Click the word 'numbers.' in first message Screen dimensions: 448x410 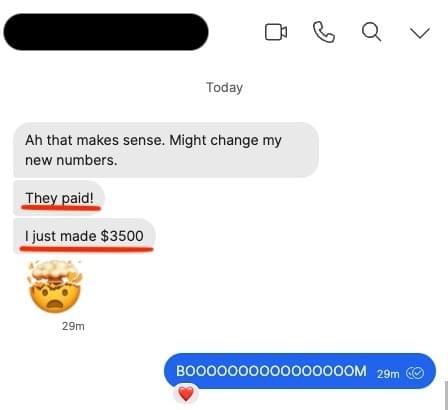coord(88,161)
